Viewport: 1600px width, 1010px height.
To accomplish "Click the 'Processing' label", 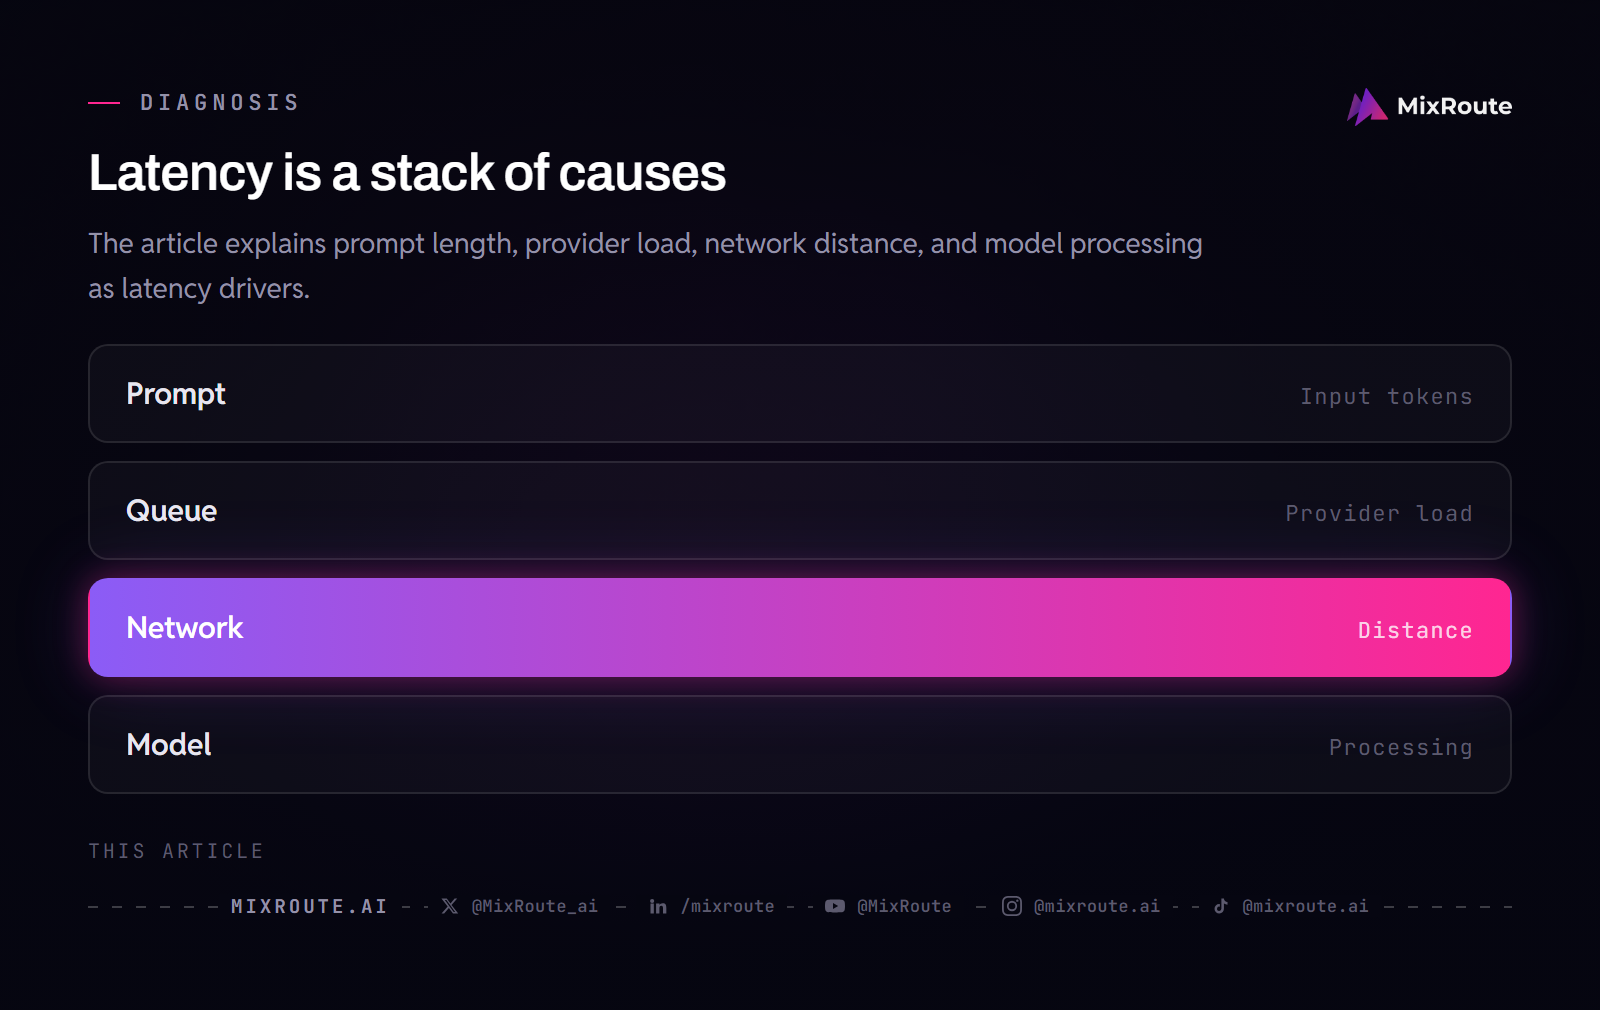I will (x=1401, y=748).
